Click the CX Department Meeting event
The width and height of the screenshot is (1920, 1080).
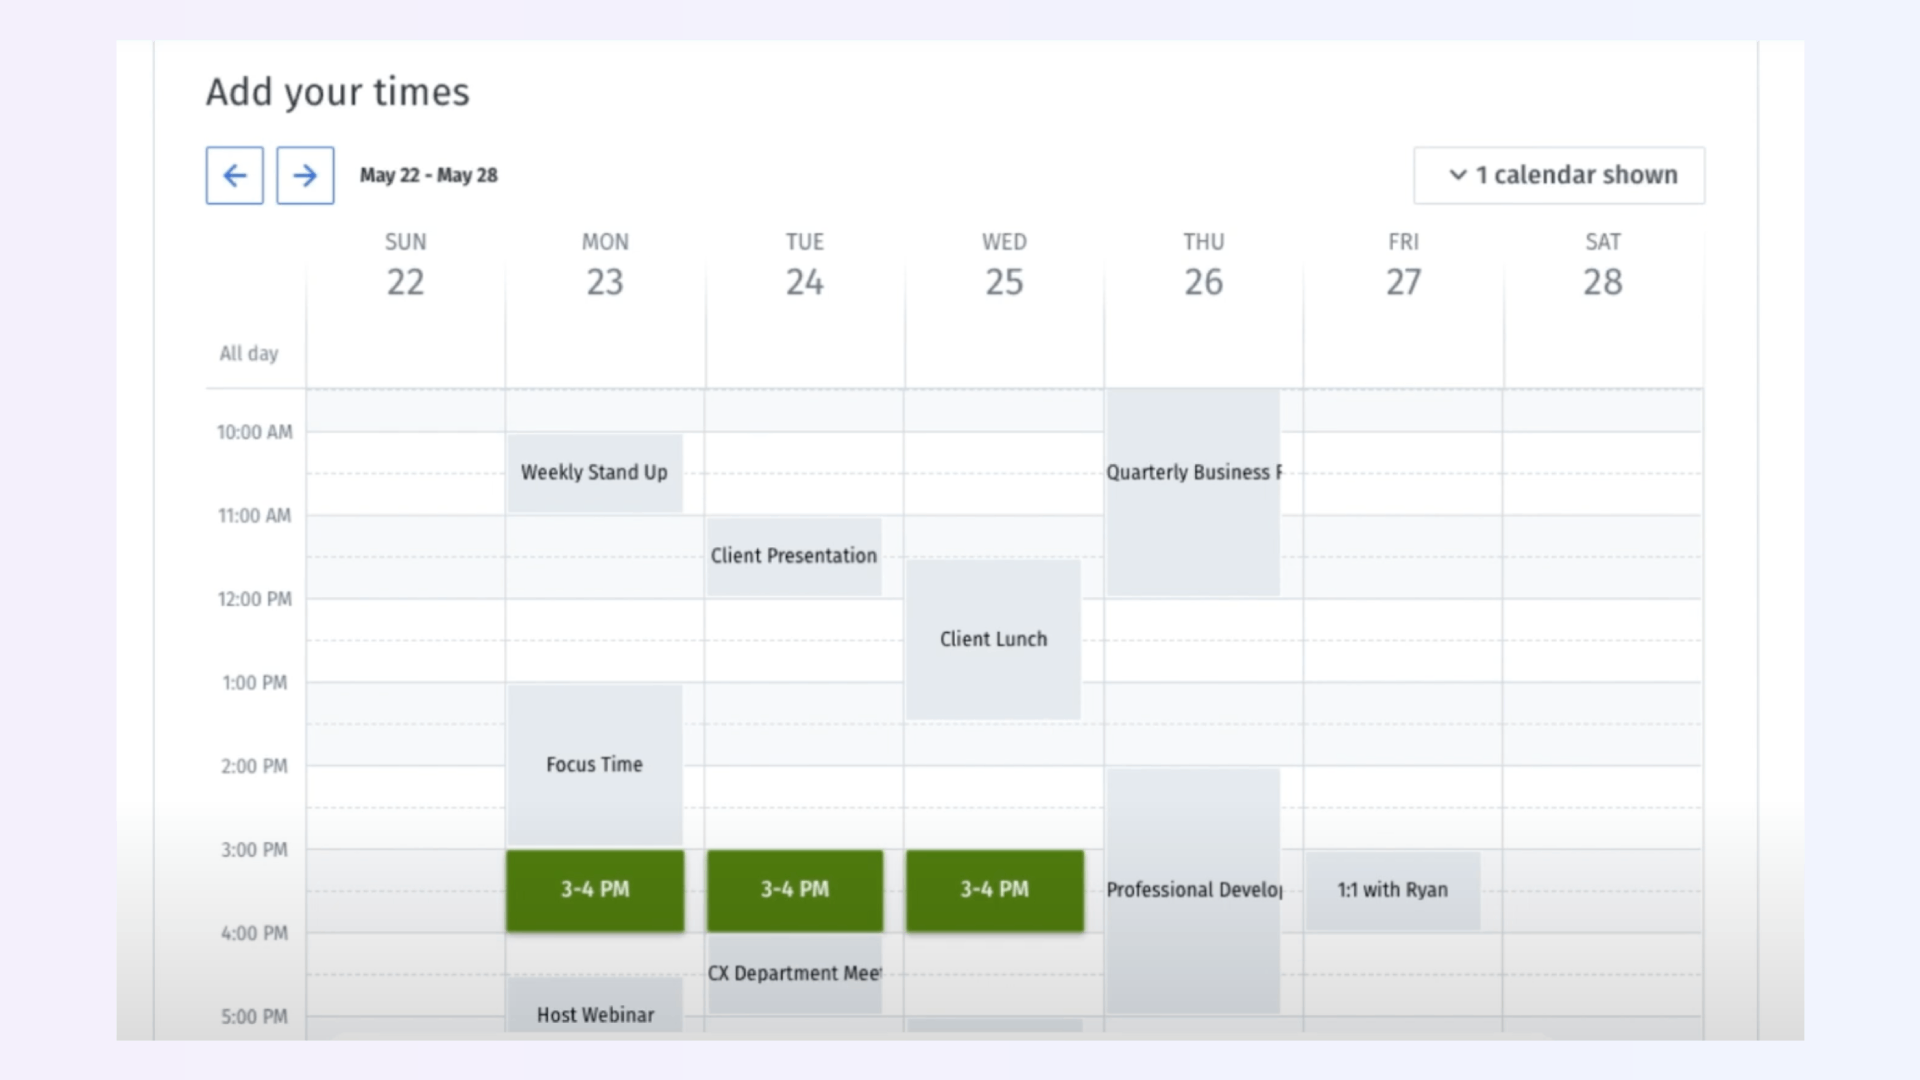pos(795,973)
